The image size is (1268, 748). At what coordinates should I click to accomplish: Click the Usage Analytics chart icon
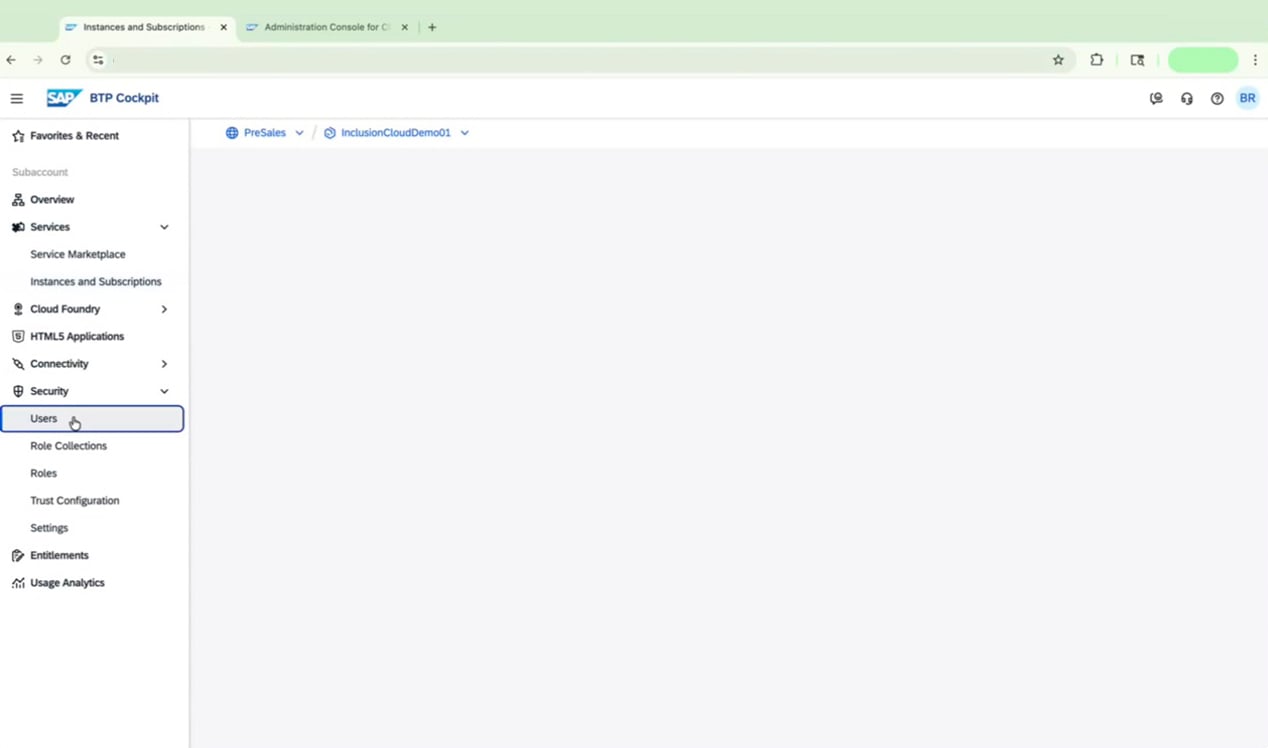[18, 583]
